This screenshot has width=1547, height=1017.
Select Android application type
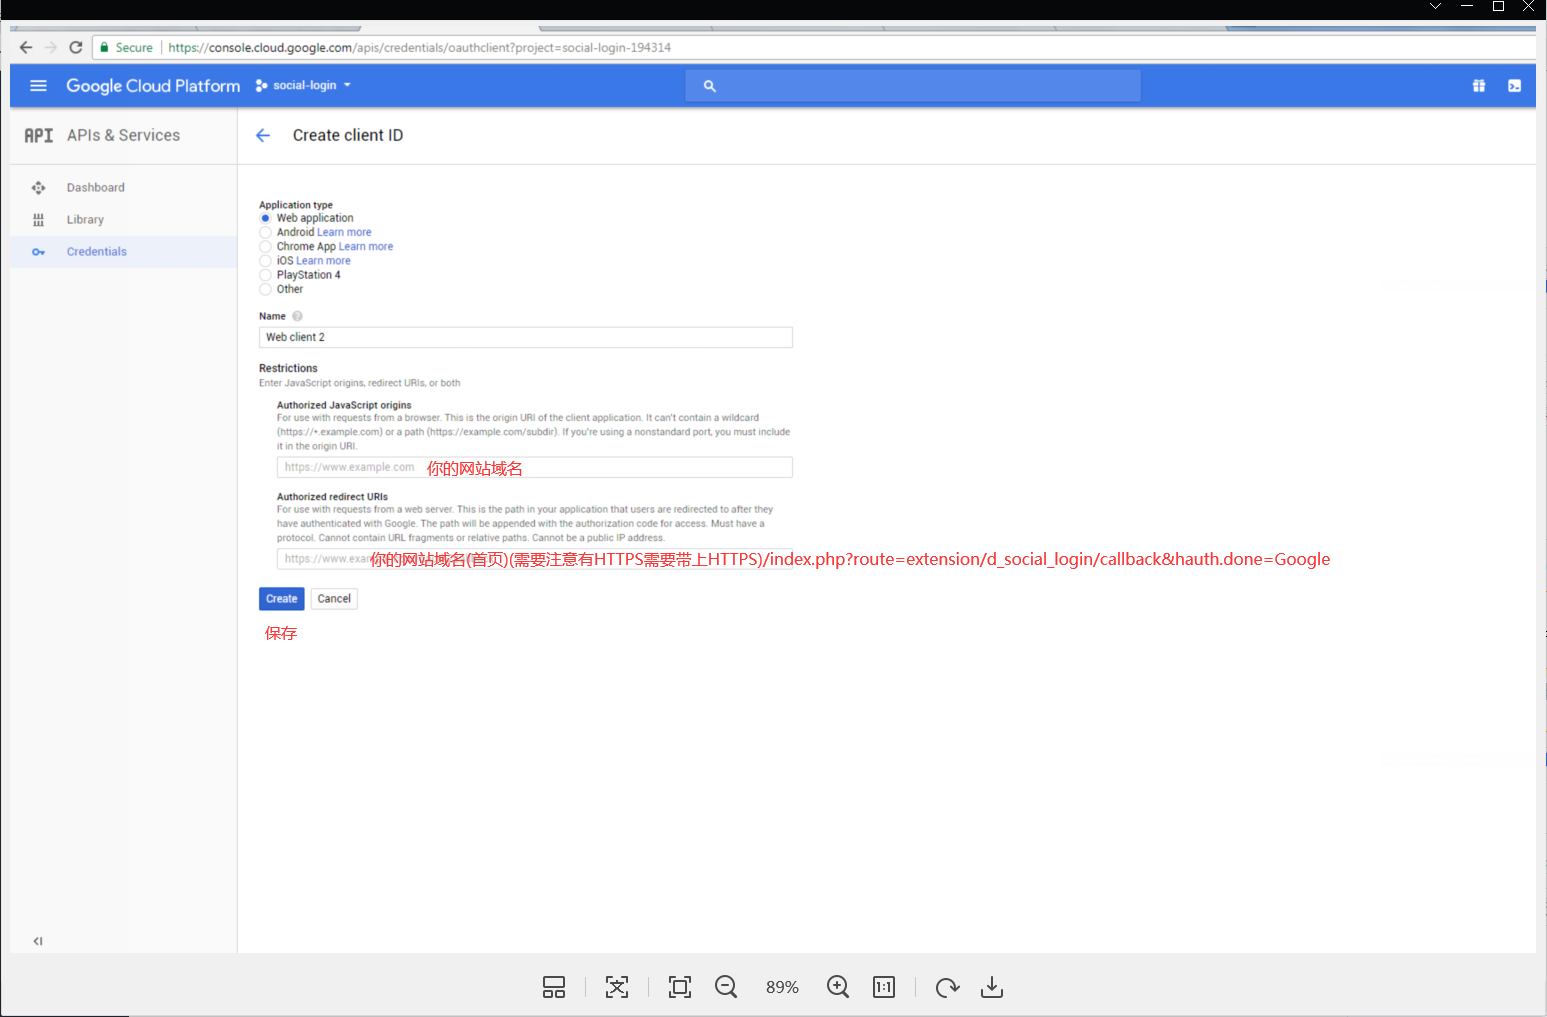[x=265, y=232]
